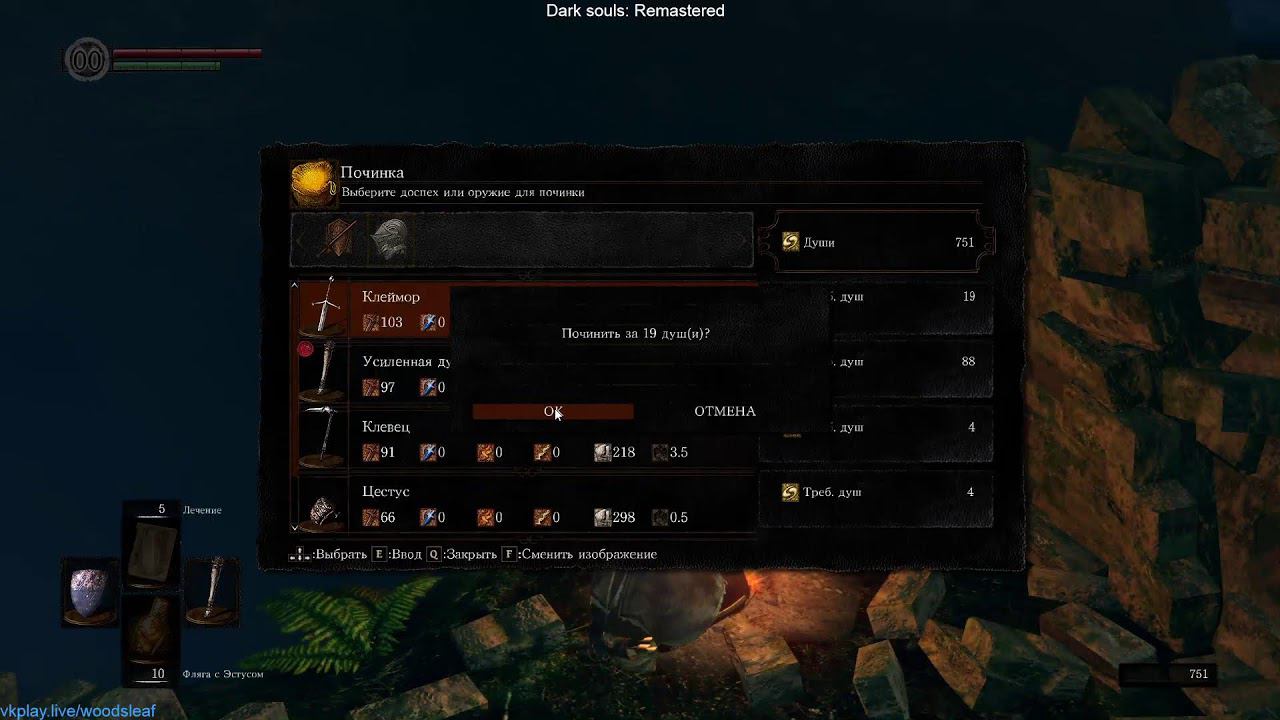Select the Усиленная дубина club icon

(x=324, y=372)
